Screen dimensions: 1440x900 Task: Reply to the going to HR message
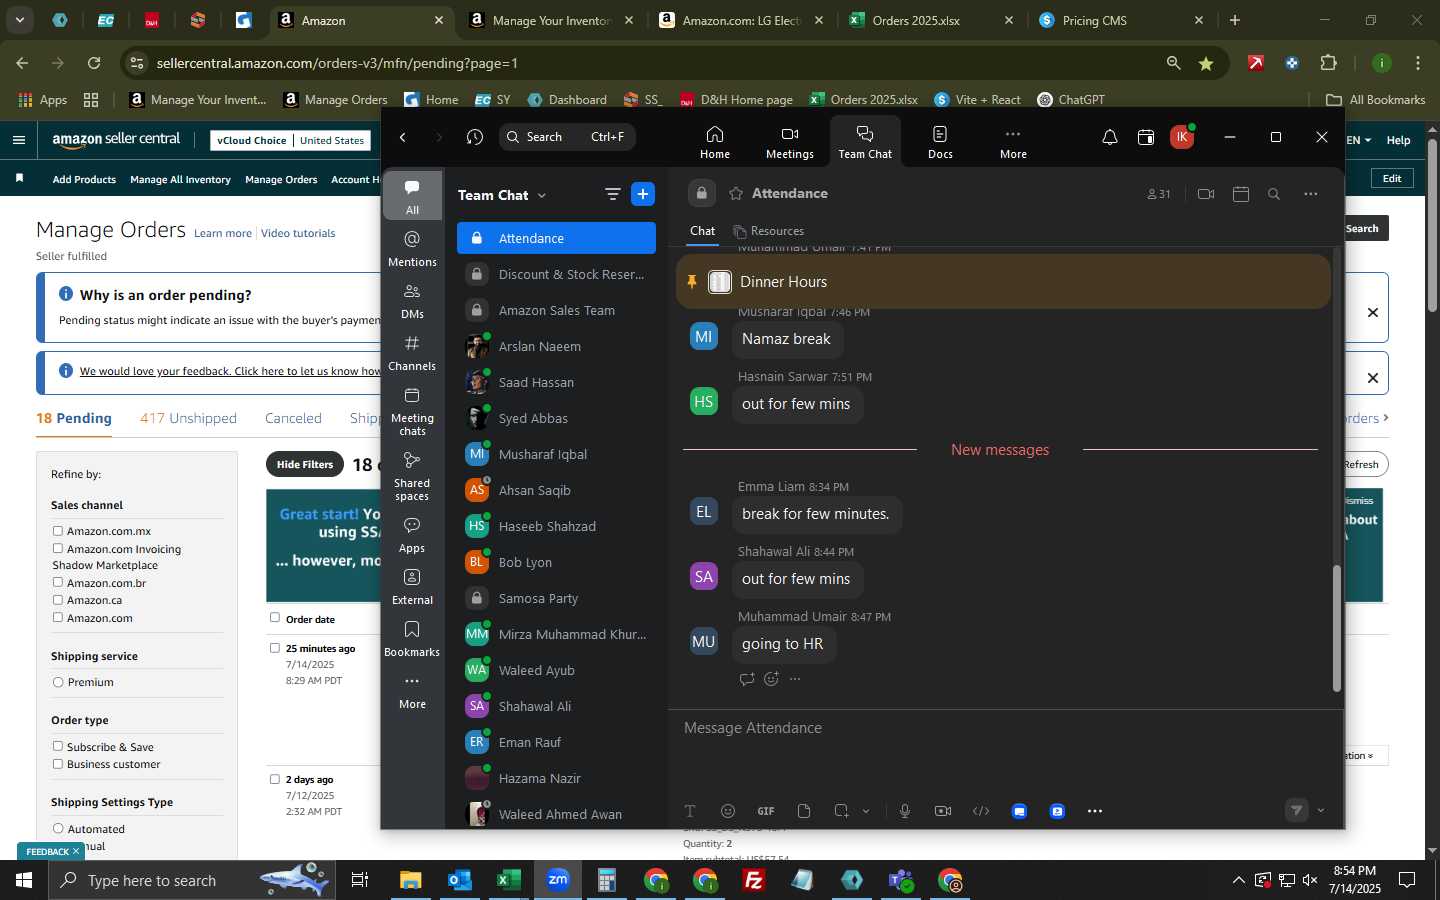tap(747, 679)
